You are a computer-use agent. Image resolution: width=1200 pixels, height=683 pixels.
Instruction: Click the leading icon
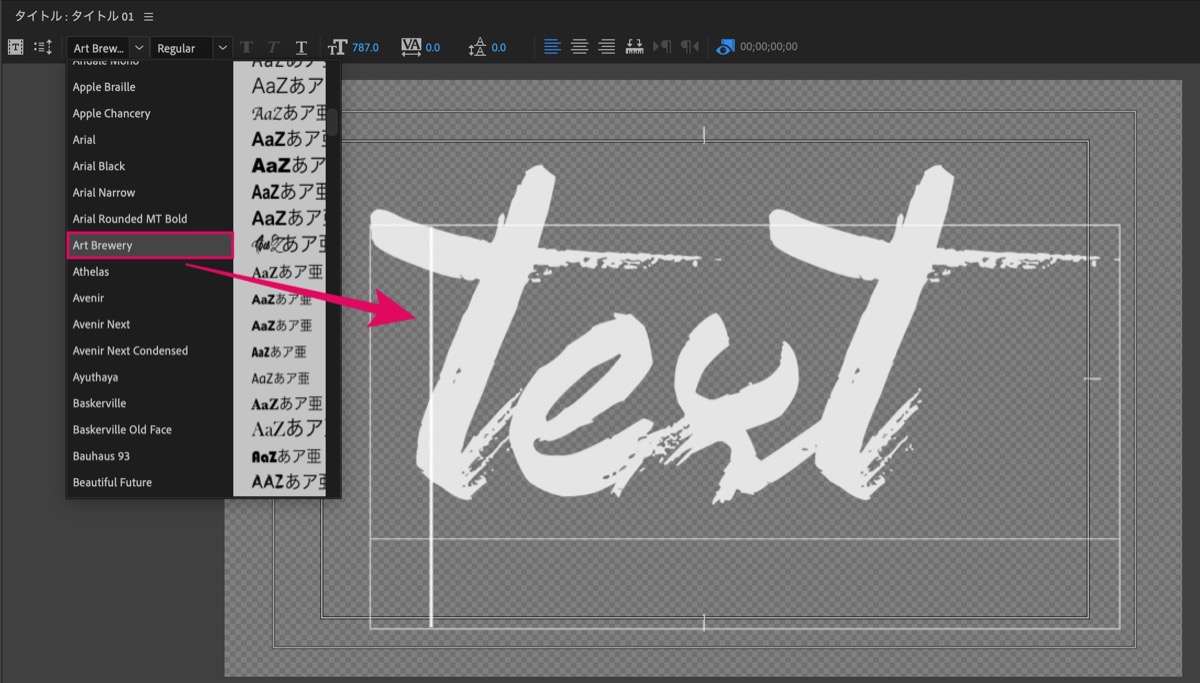478,47
